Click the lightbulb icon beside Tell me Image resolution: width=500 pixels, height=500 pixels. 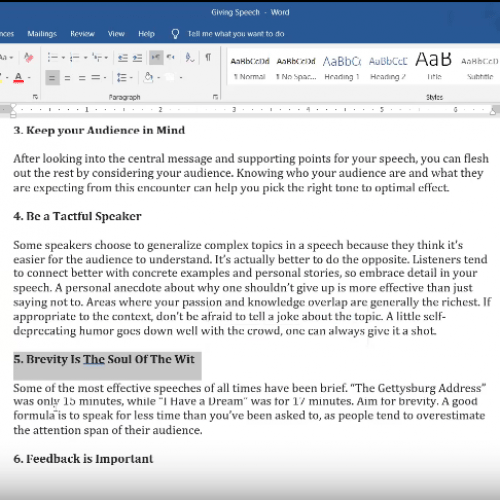(x=175, y=34)
